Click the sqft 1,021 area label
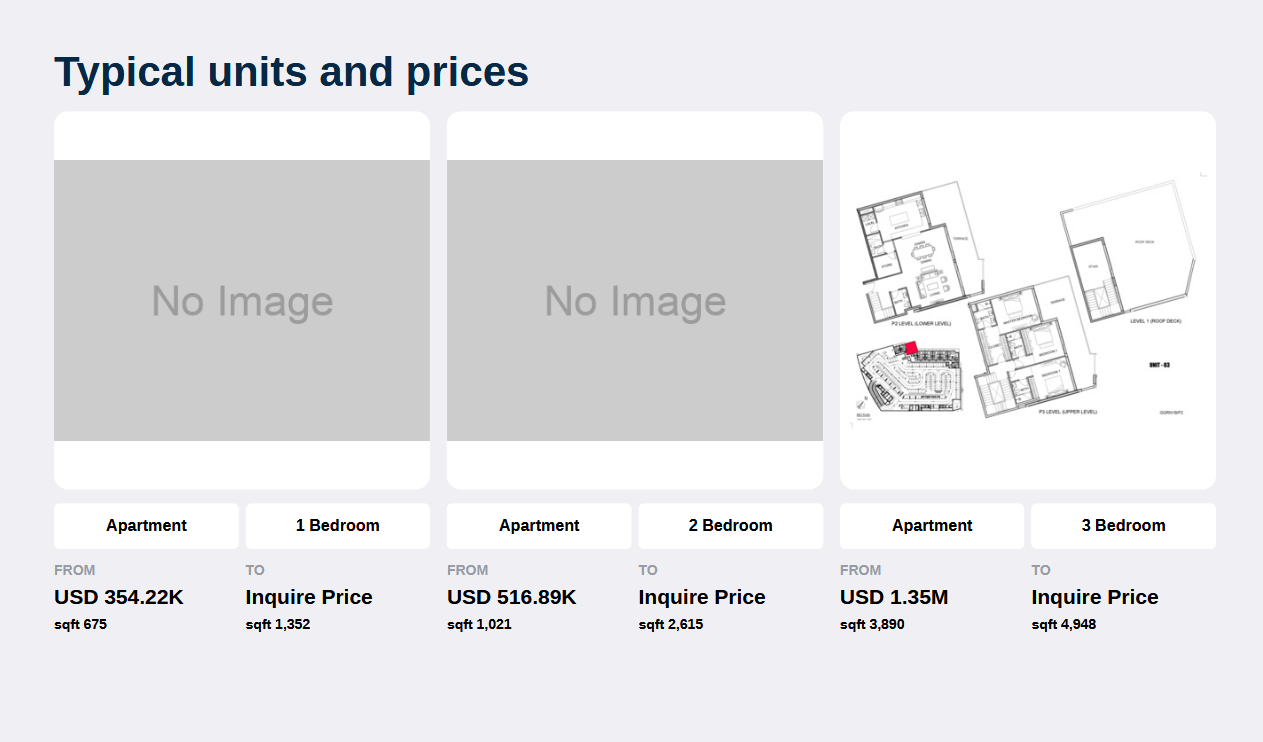The width and height of the screenshot is (1263, 742). point(479,625)
